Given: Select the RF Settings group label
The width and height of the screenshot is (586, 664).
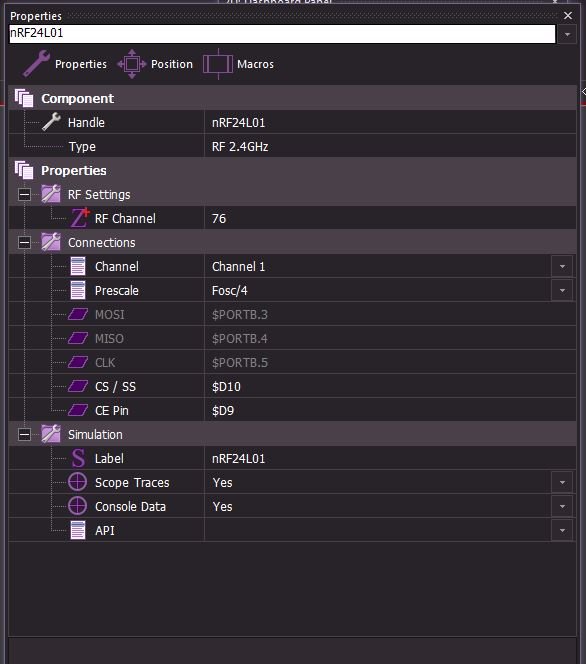Looking at the screenshot, I should pos(99,195).
